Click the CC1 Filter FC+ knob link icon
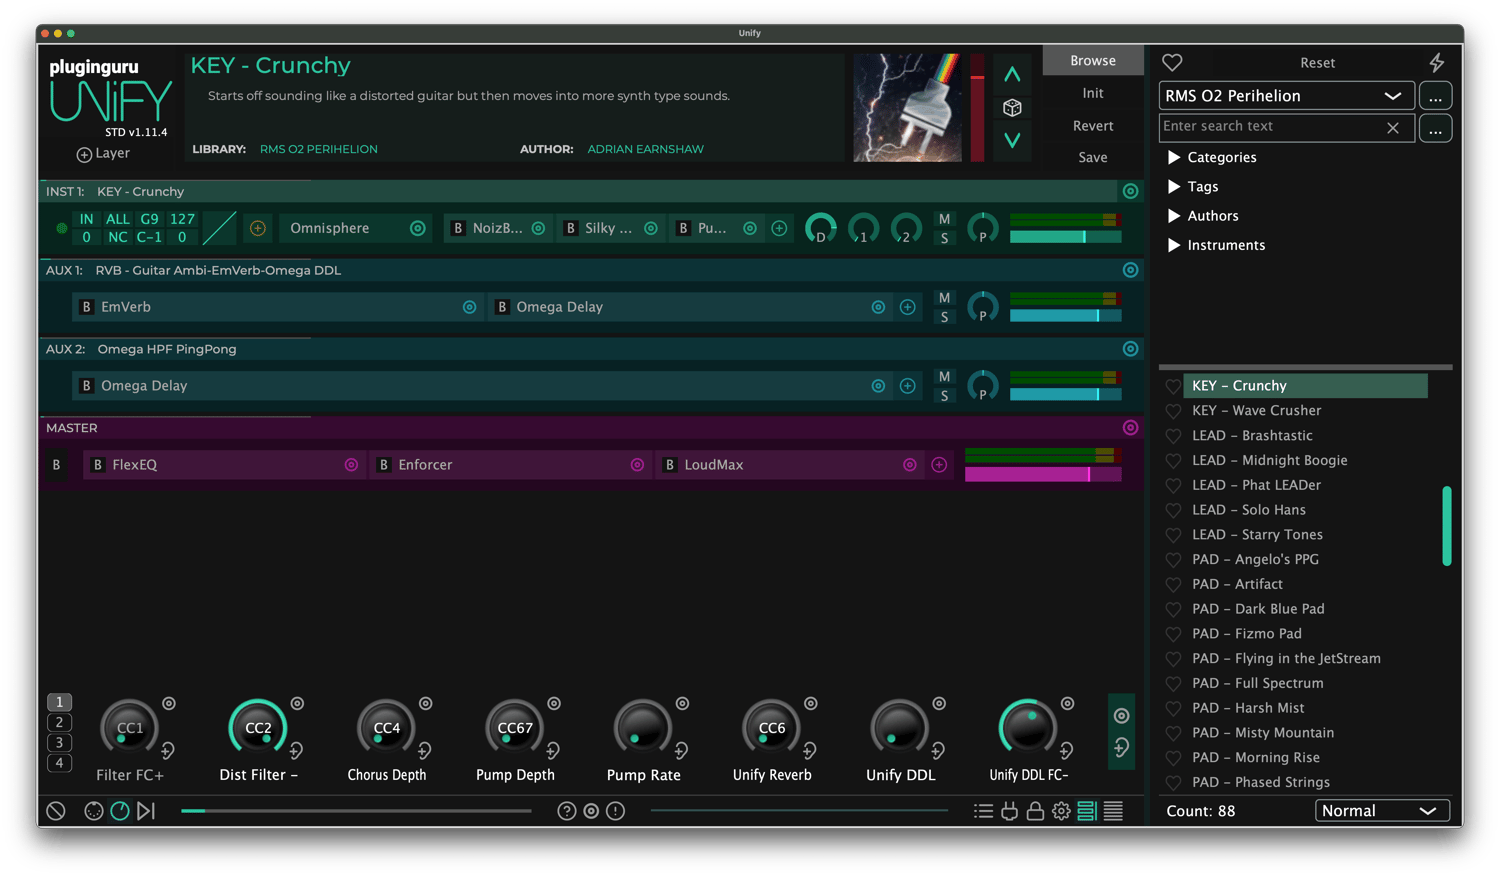The height and width of the screenshot is (876, 1500). click(168, 750)
